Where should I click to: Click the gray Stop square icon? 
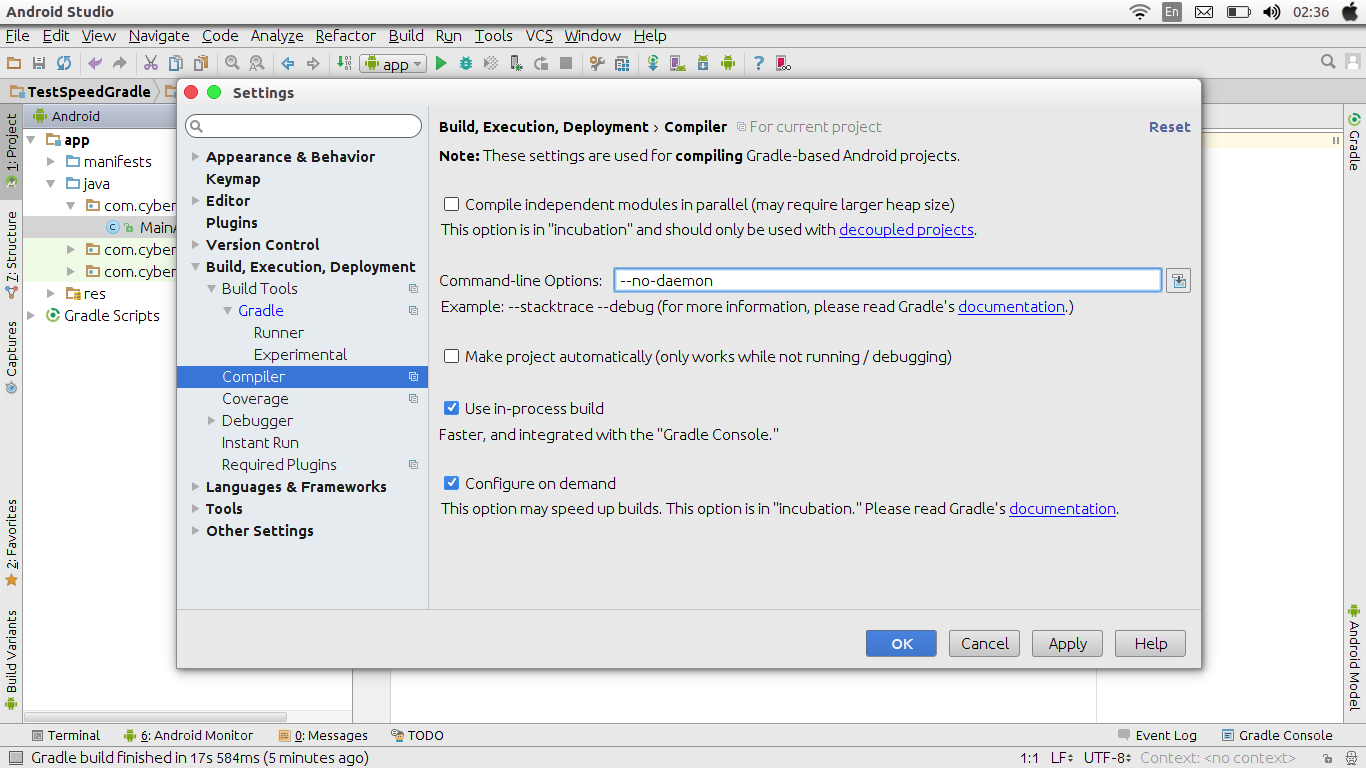coord(566,63)
